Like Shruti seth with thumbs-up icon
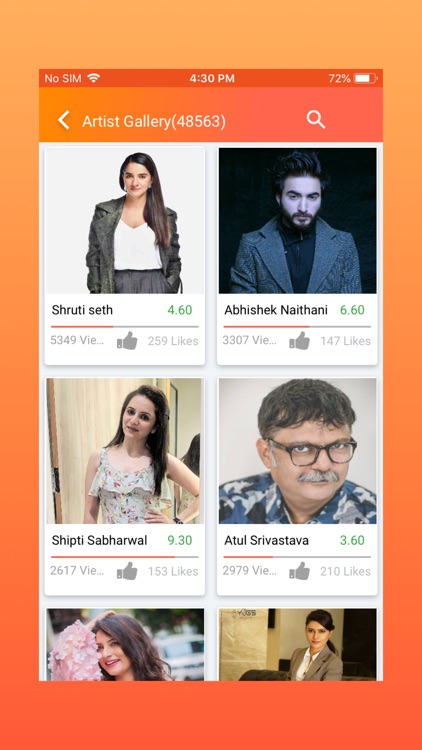This screenshot has width=422, height=750. pyautogui.click(x=127, y=341)
